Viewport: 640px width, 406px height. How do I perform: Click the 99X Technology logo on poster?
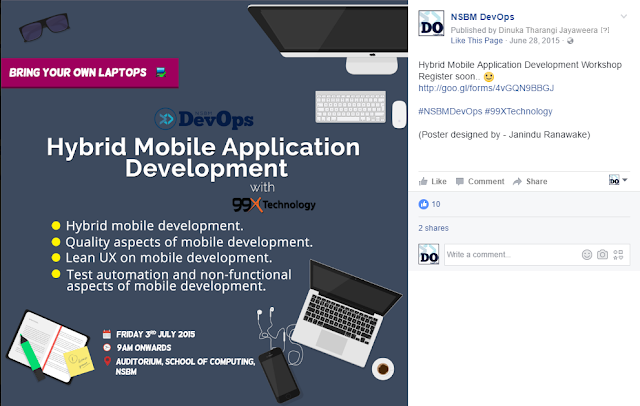tap(274, 204)
